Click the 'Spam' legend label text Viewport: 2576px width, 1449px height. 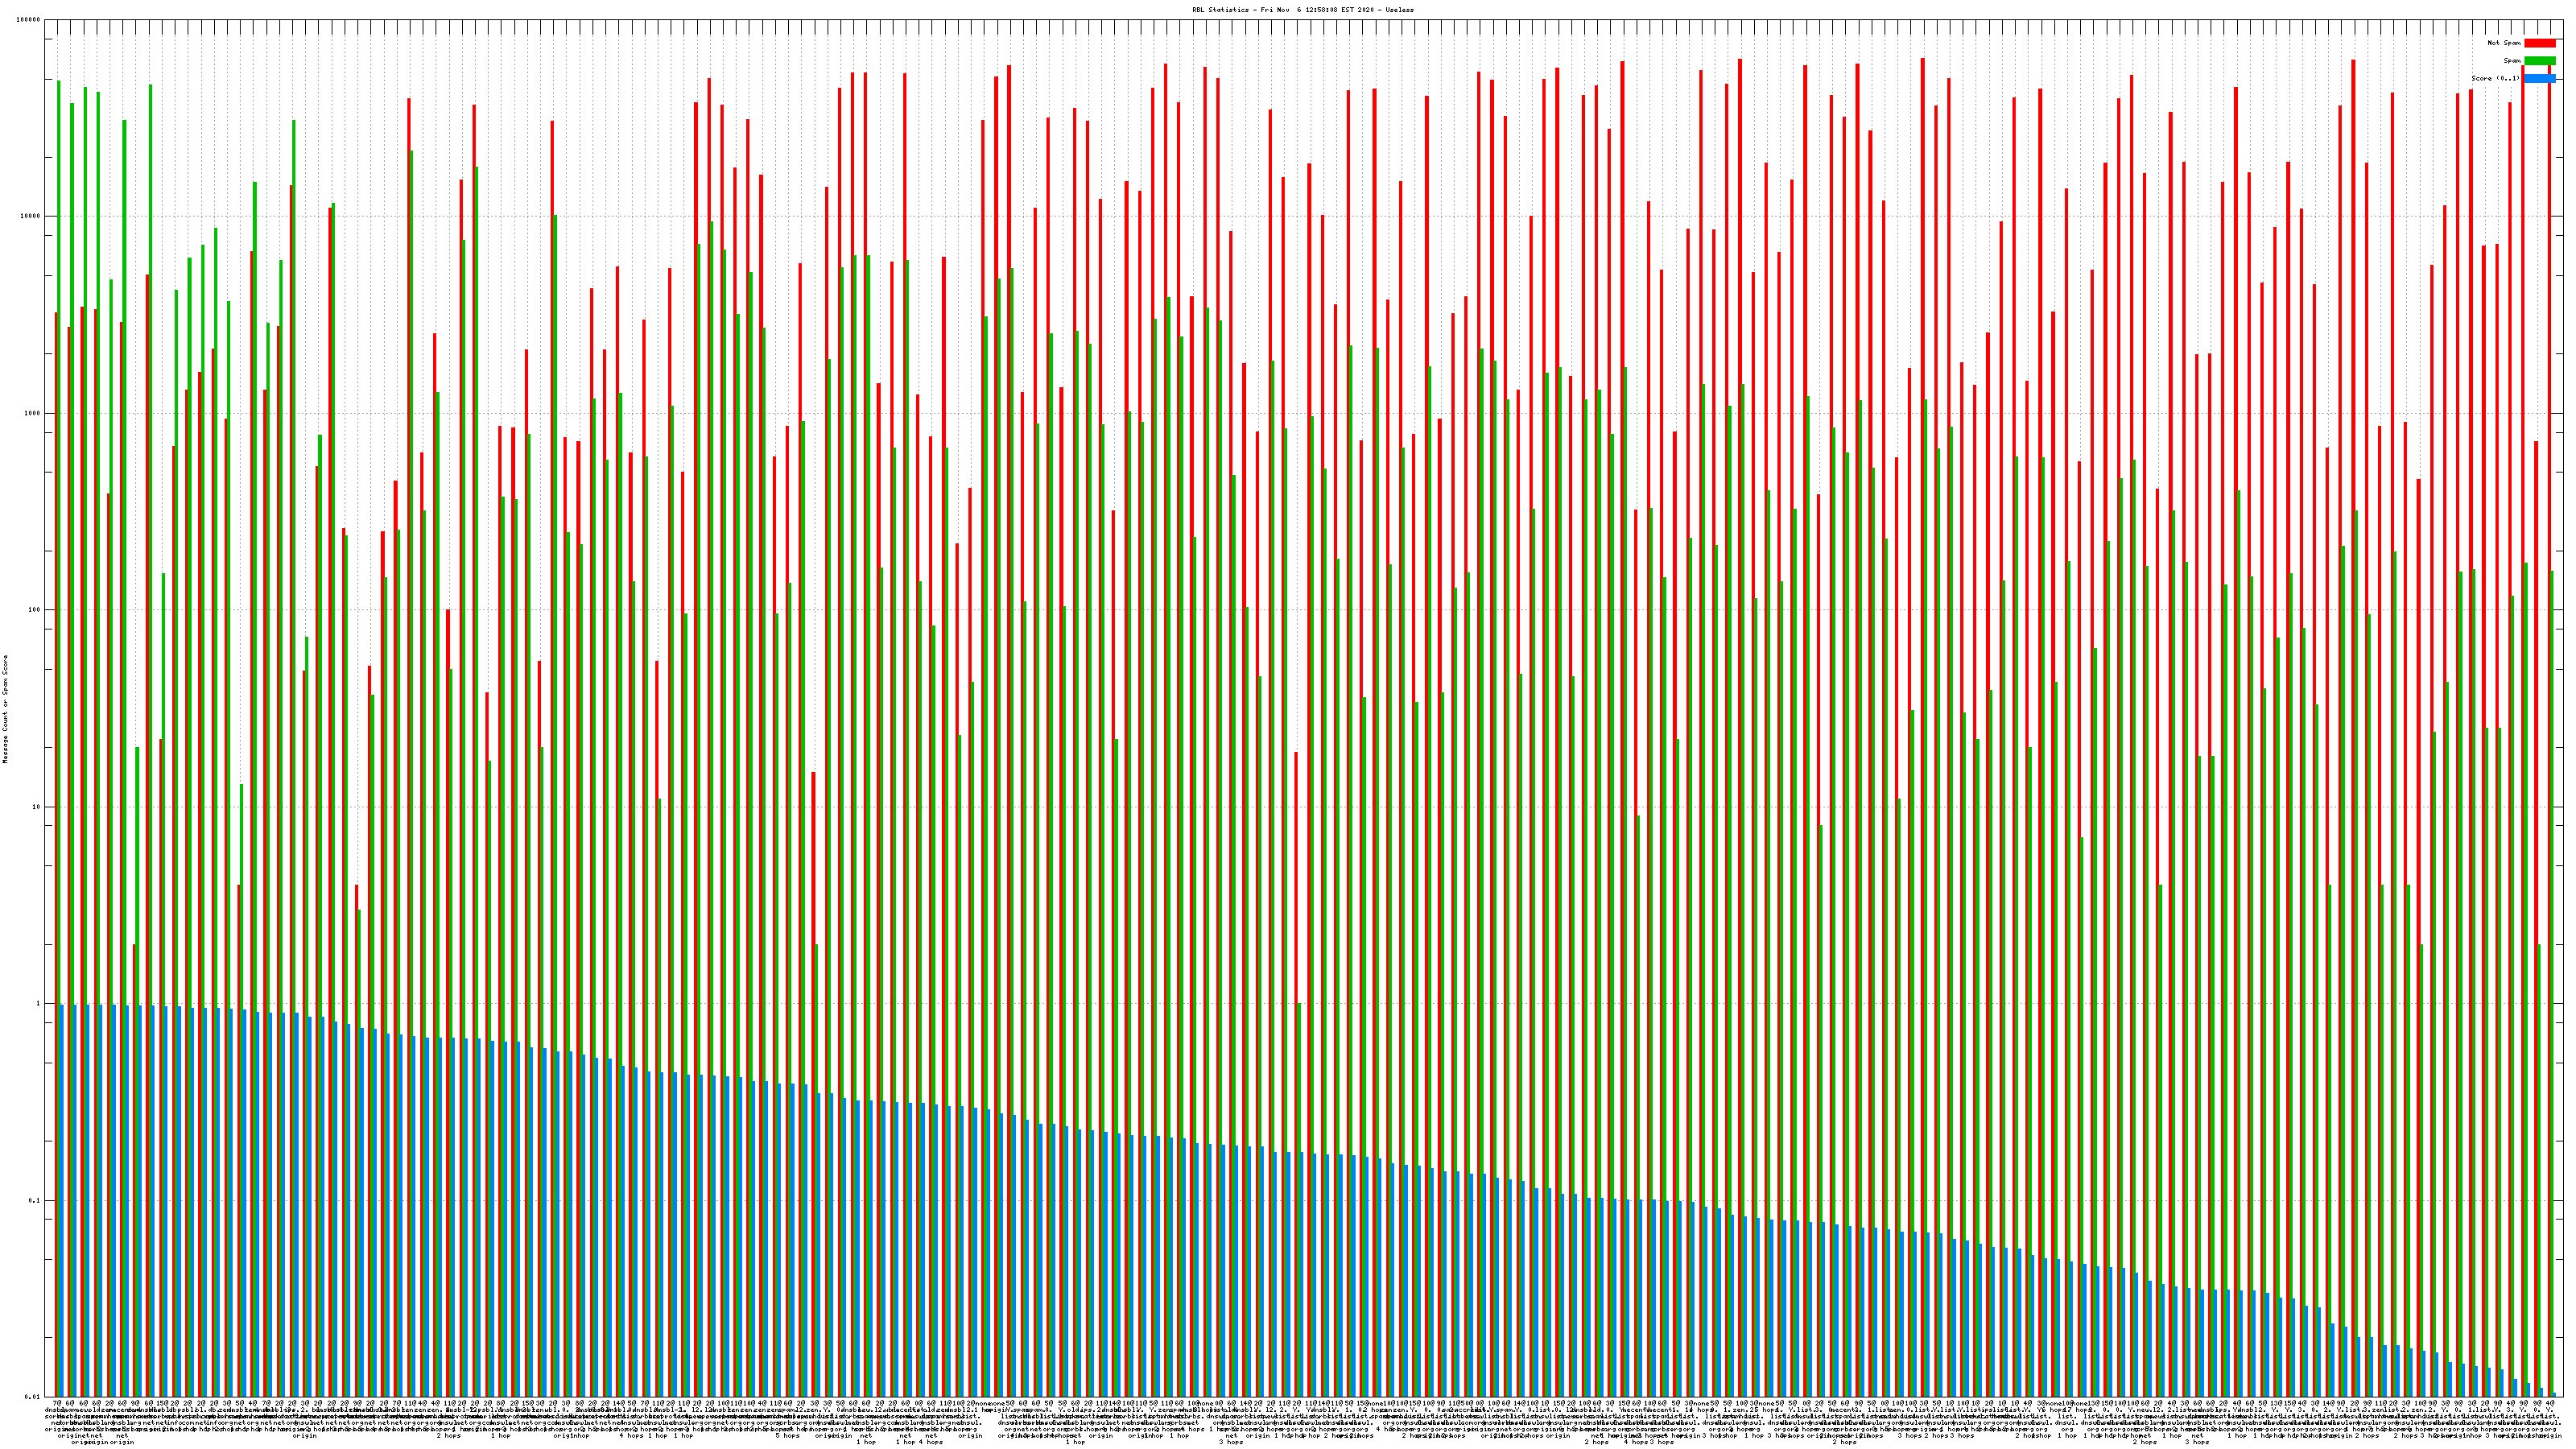click(x=2512, y=61)
